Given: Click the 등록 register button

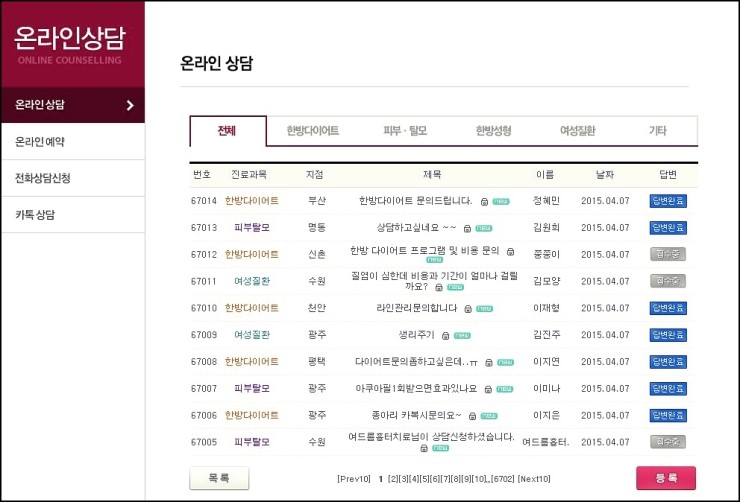Looking at the screenshot, I should pyautogui.click(x=666, y=478).
